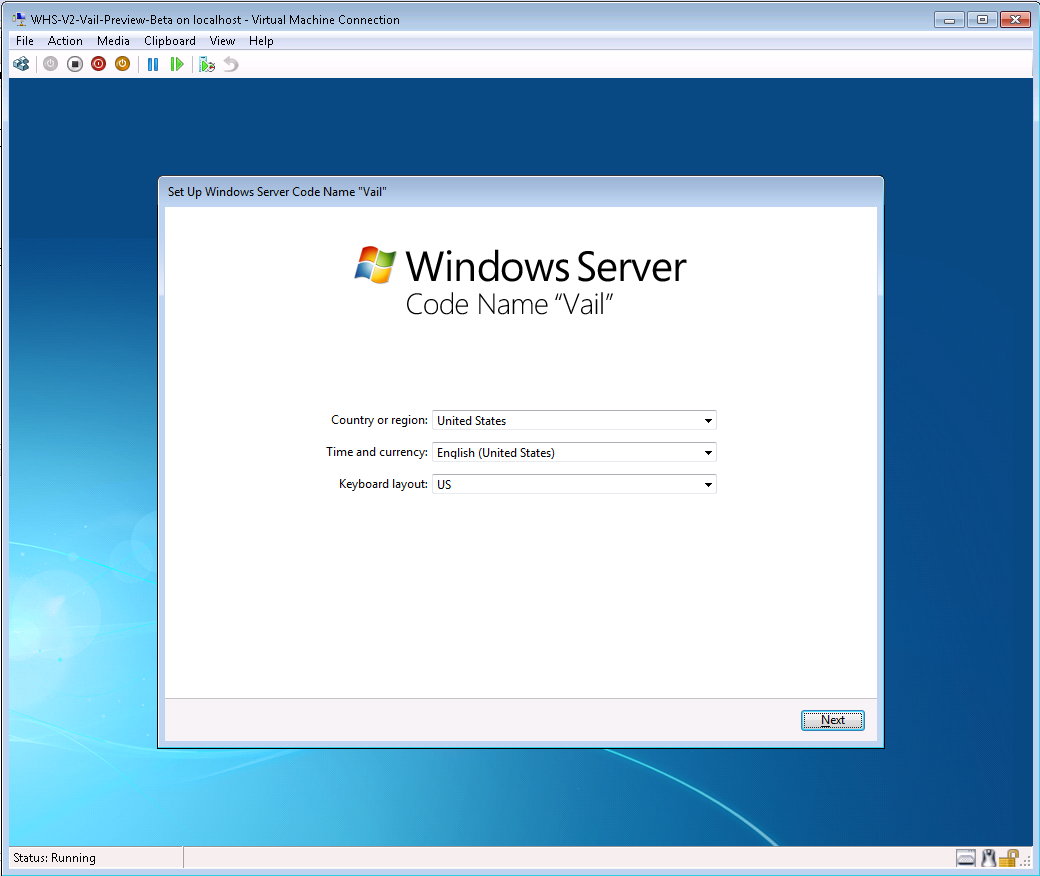Click the black square Turn Off icon
This screenshot has height=876, width=1040.
(x=75, y=64)
